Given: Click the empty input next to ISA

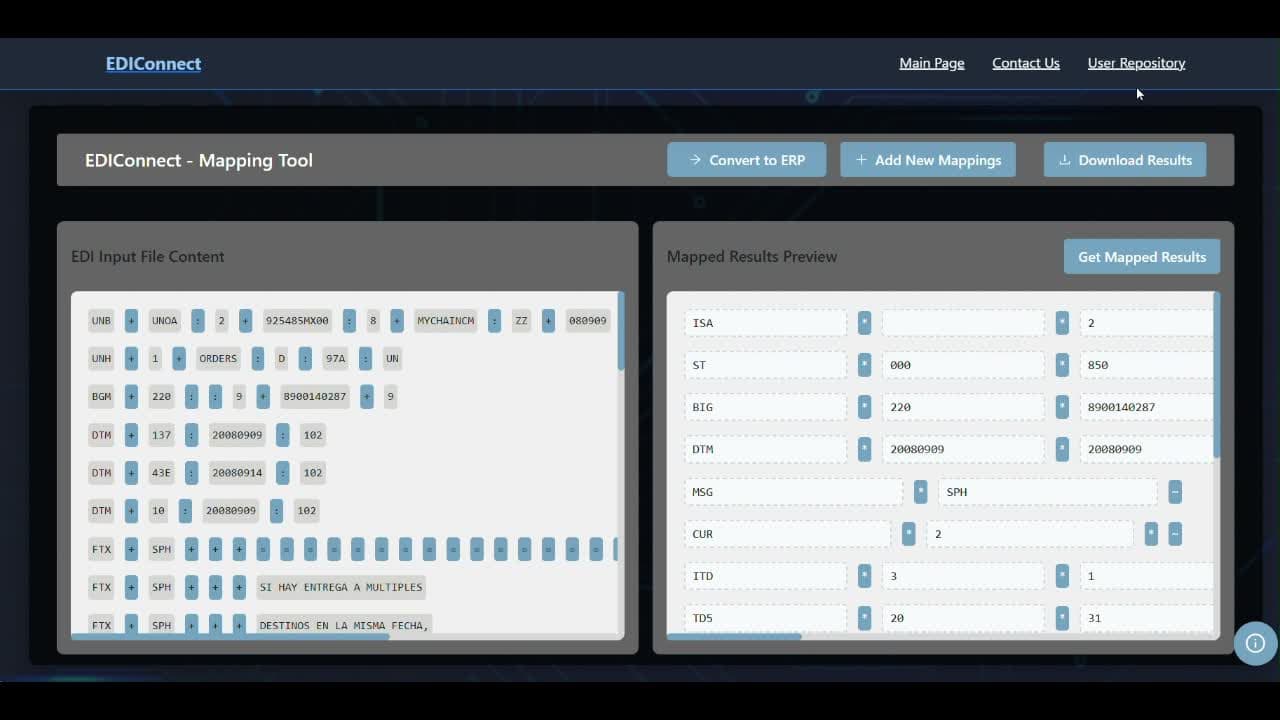Looking at the screenshot, I should pos(963,323).
